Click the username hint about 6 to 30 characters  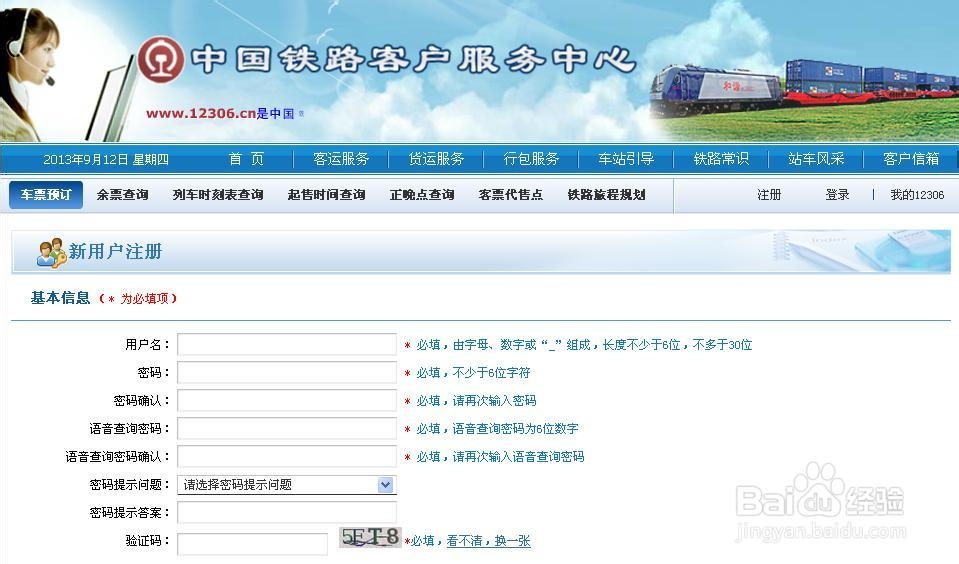[584, 345]
